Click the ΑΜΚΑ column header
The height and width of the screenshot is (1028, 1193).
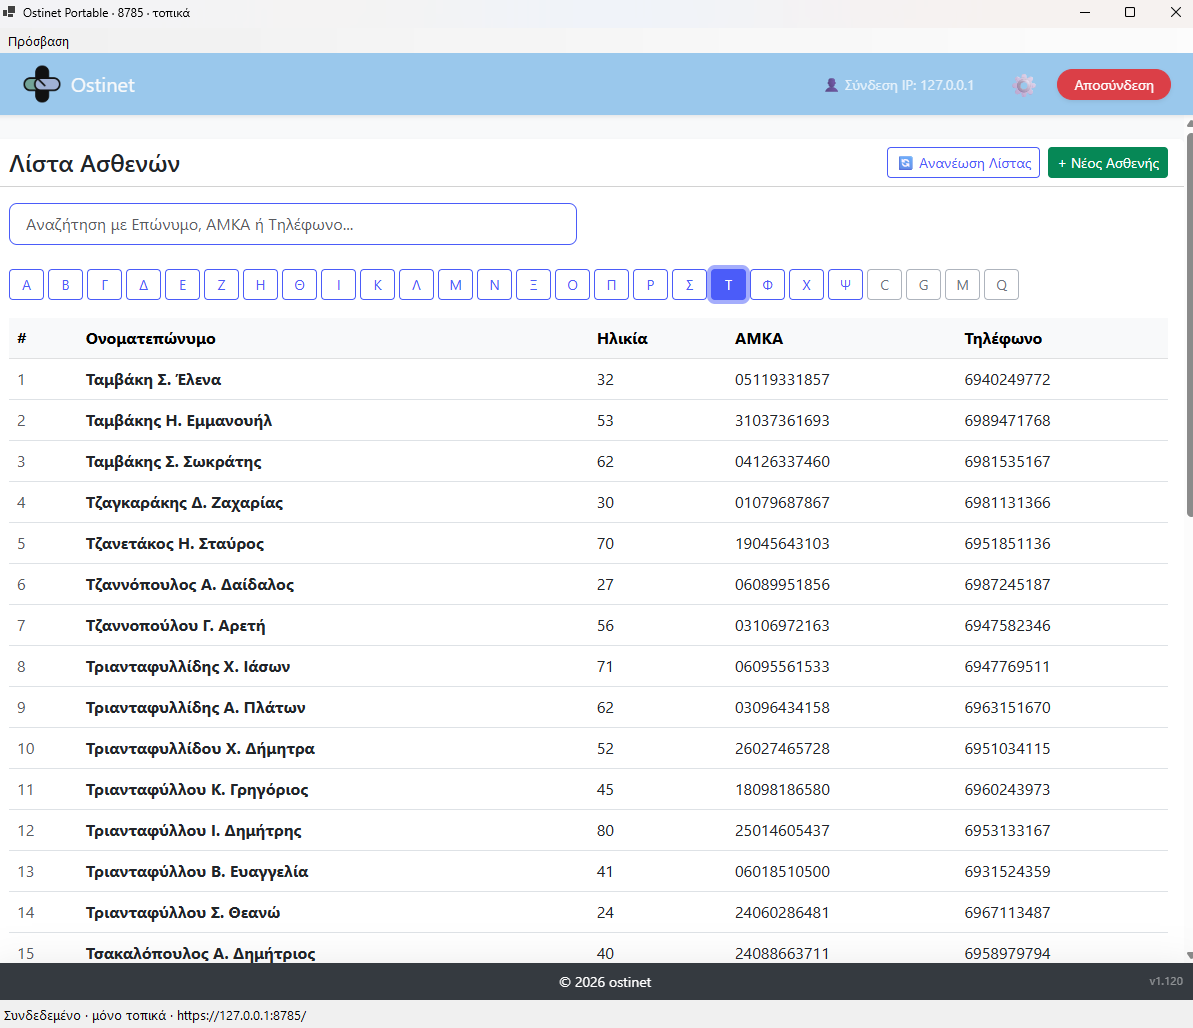pyautogui.click(x=759, y=339)
